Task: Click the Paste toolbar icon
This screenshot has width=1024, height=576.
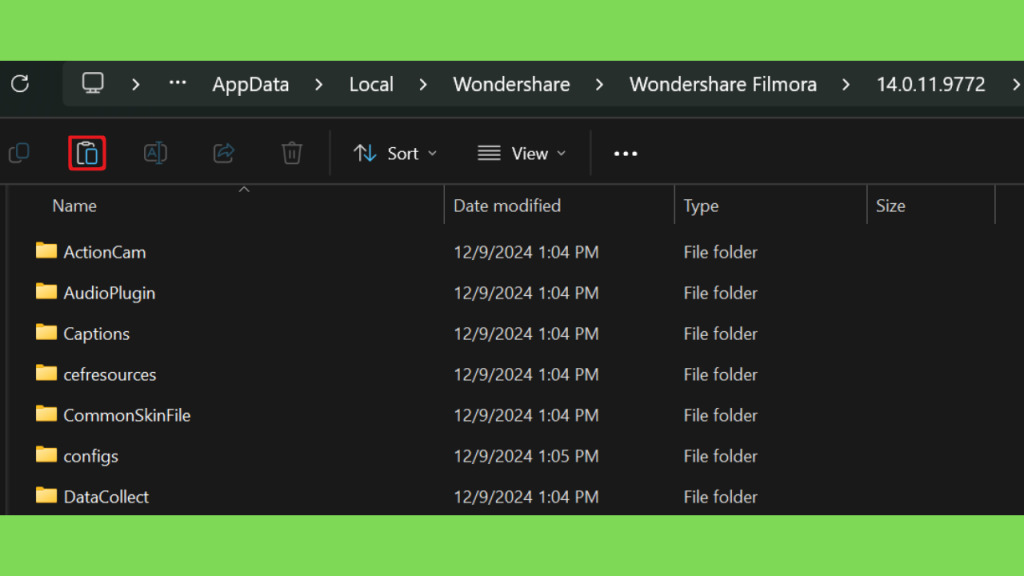Action: (x=87, y=153)
